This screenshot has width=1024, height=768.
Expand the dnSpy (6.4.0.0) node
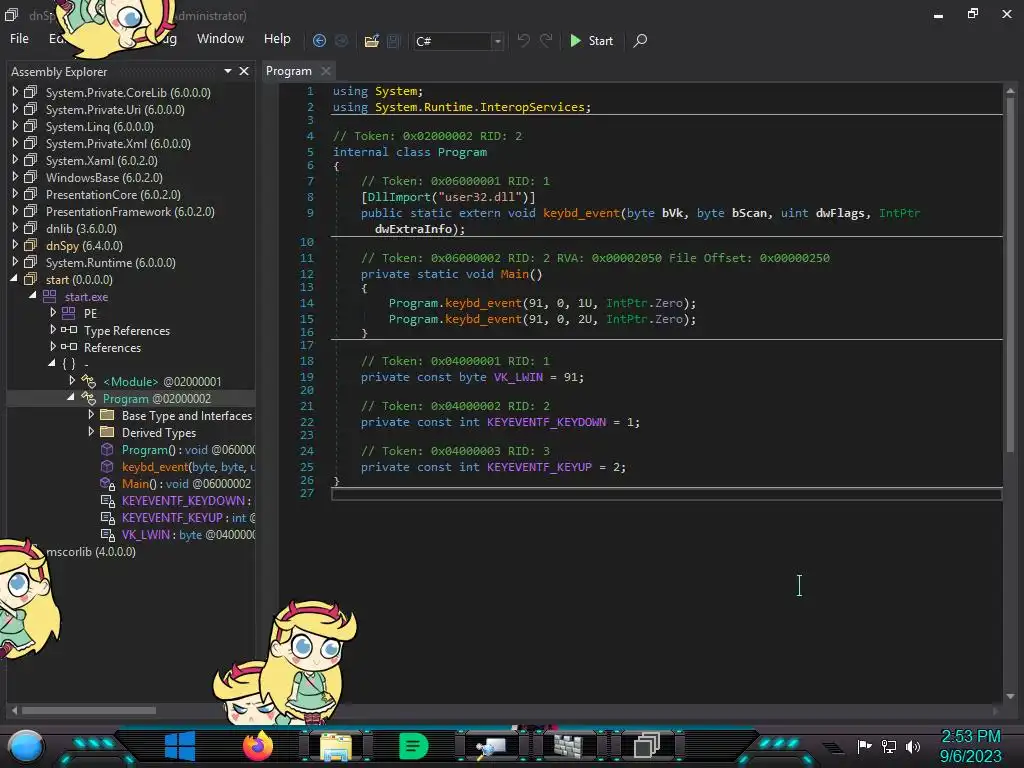click(15, 245)
